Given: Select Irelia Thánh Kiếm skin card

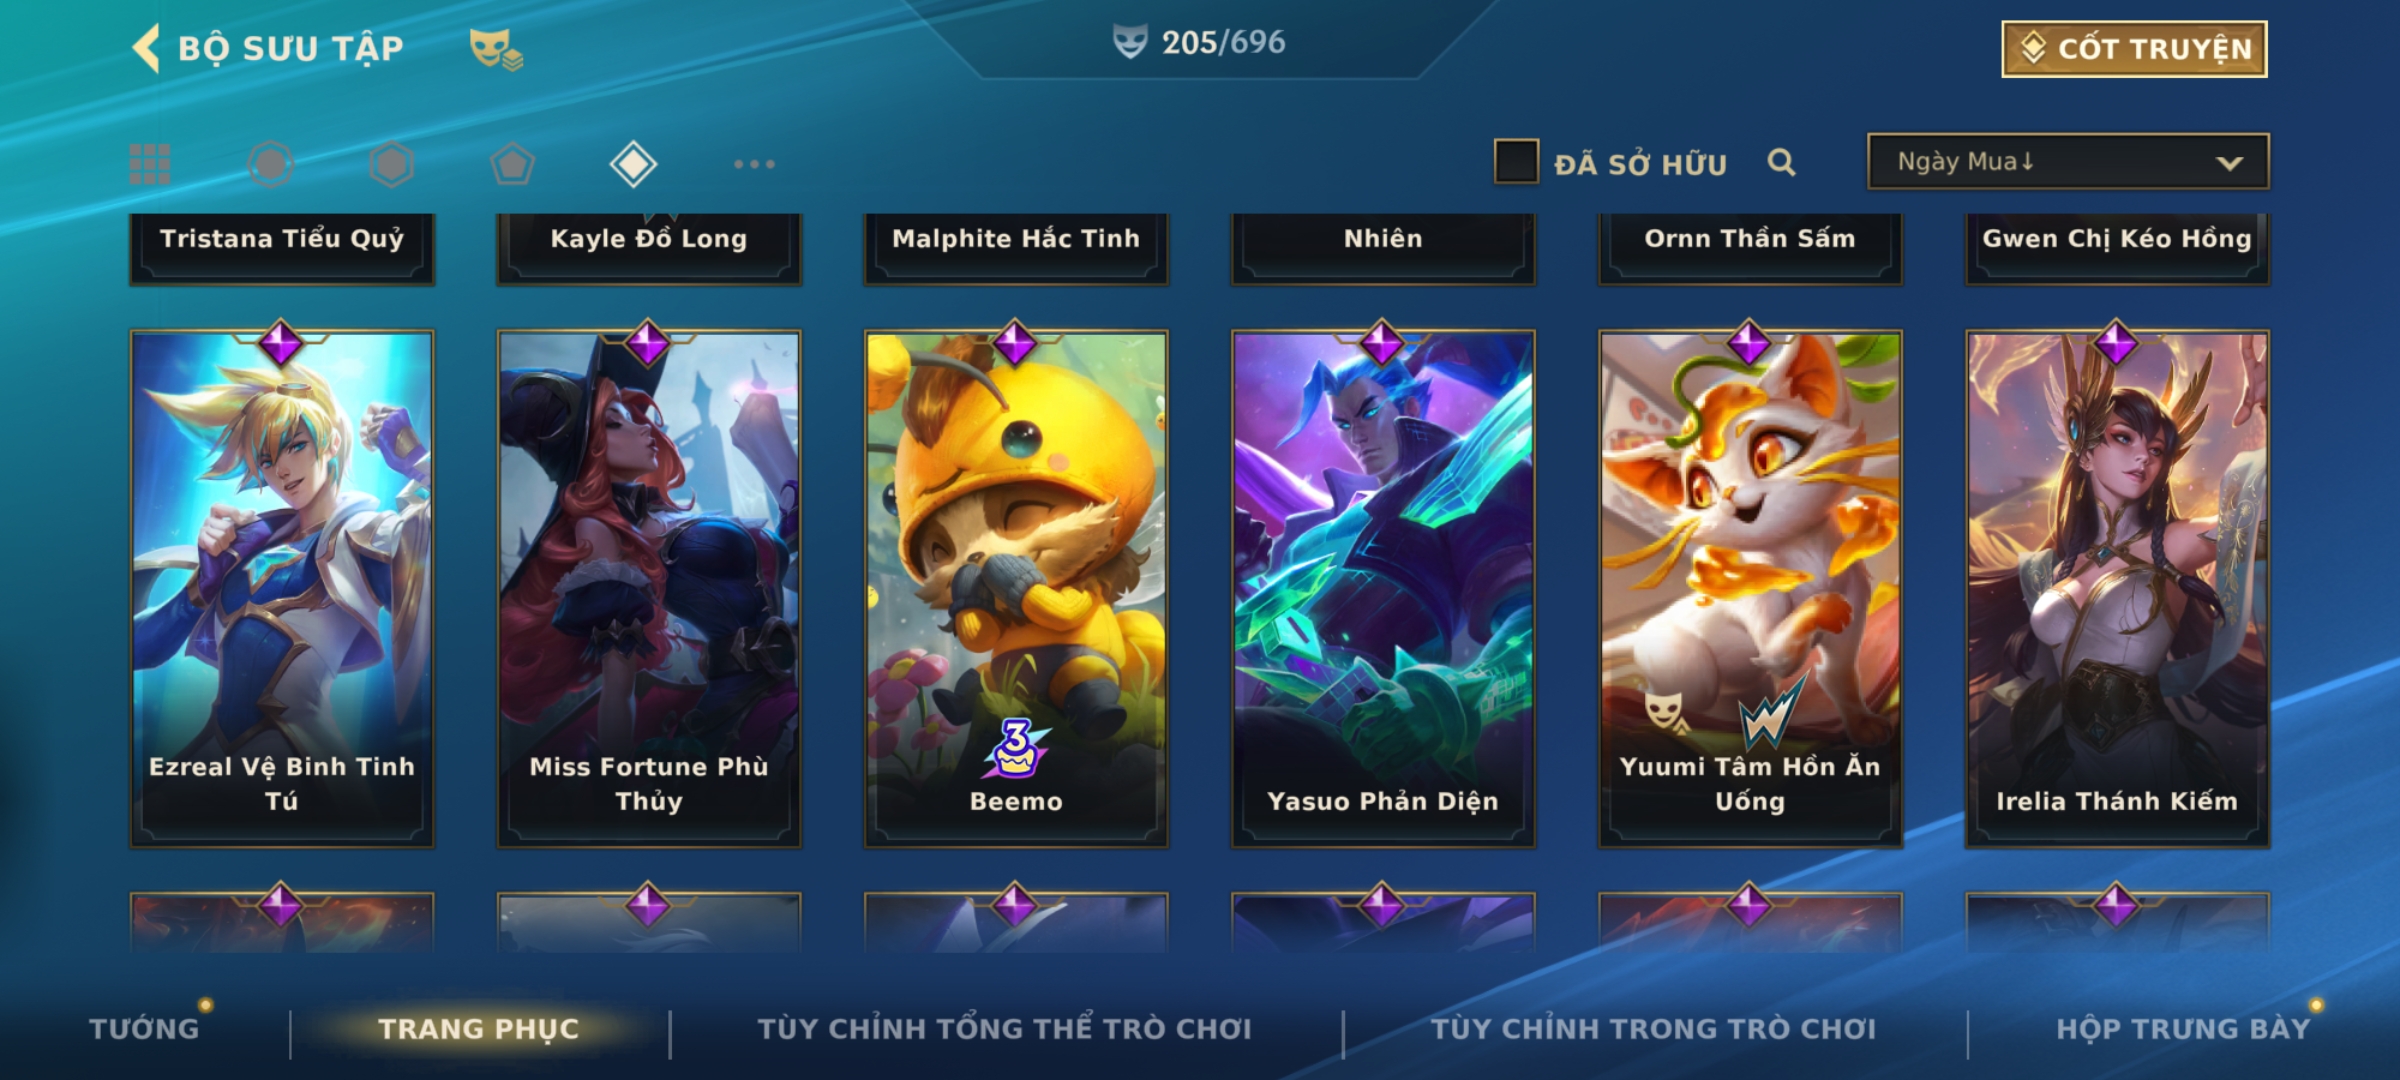Looking at the screenshot, I should 2117,588.
